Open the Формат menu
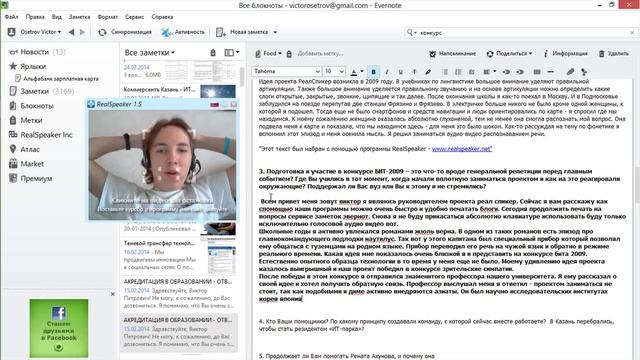This screenshot has width=640, height=360. (108, 17)
